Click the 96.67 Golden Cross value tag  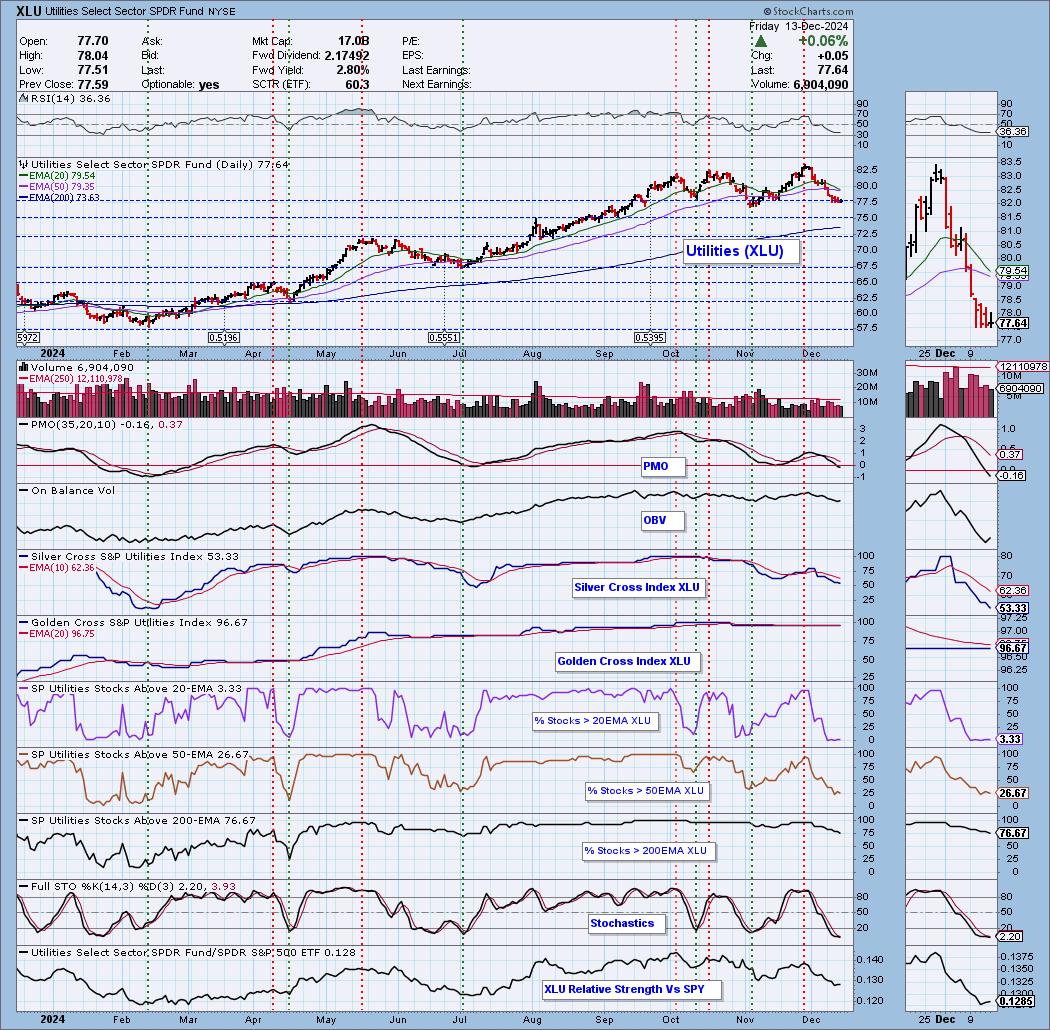pos(1012,648)
